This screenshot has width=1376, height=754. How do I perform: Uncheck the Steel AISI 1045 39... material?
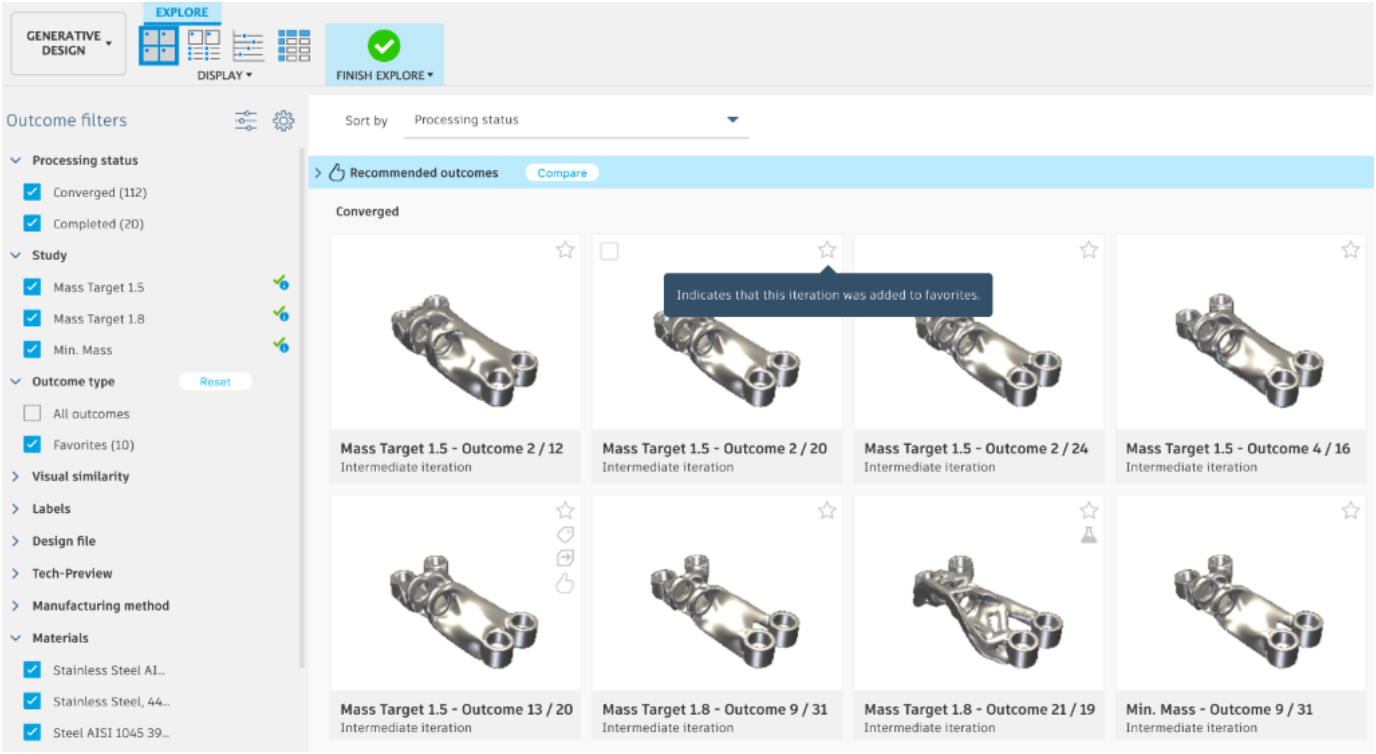(x=32, y=733)
